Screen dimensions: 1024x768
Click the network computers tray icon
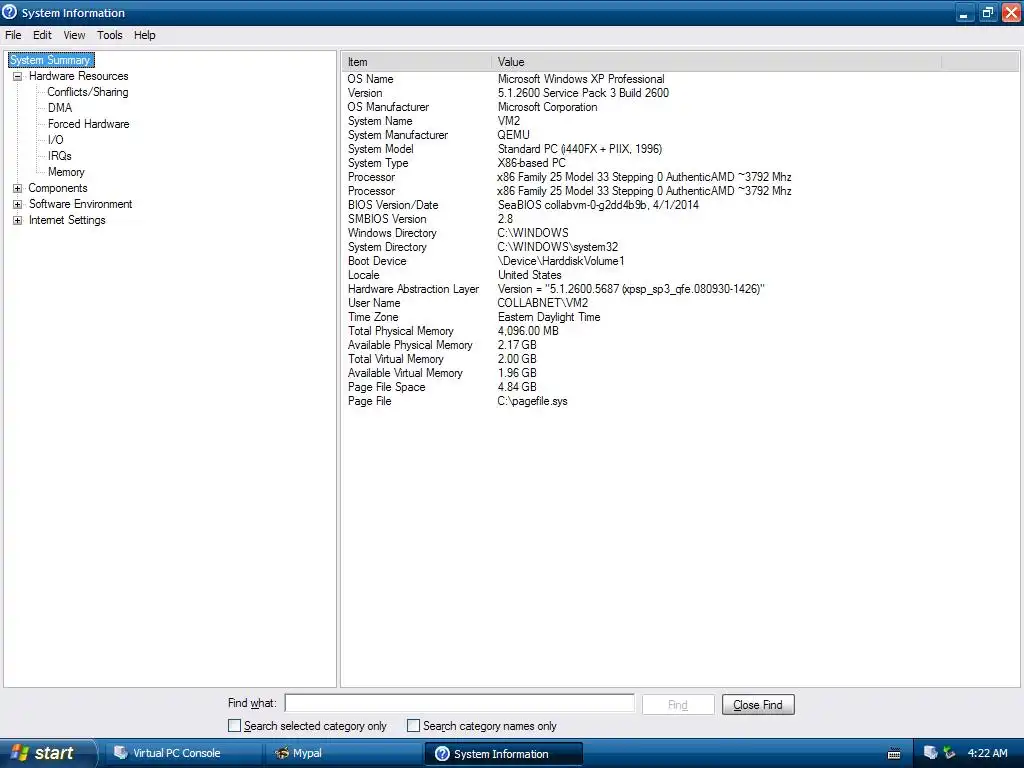[x=930, y=753]
